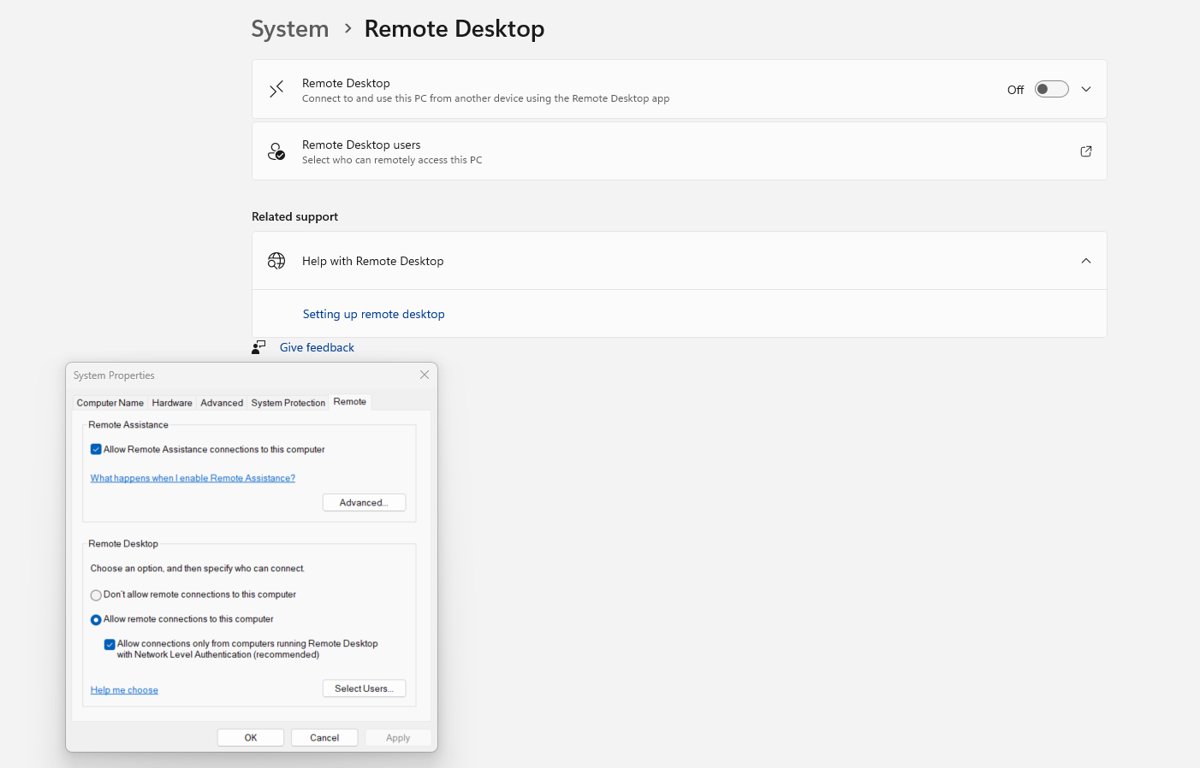1200x768 pixels.
Task: Click the Help with Remote Desktop globe icon
Action: (x=276, y=261)
